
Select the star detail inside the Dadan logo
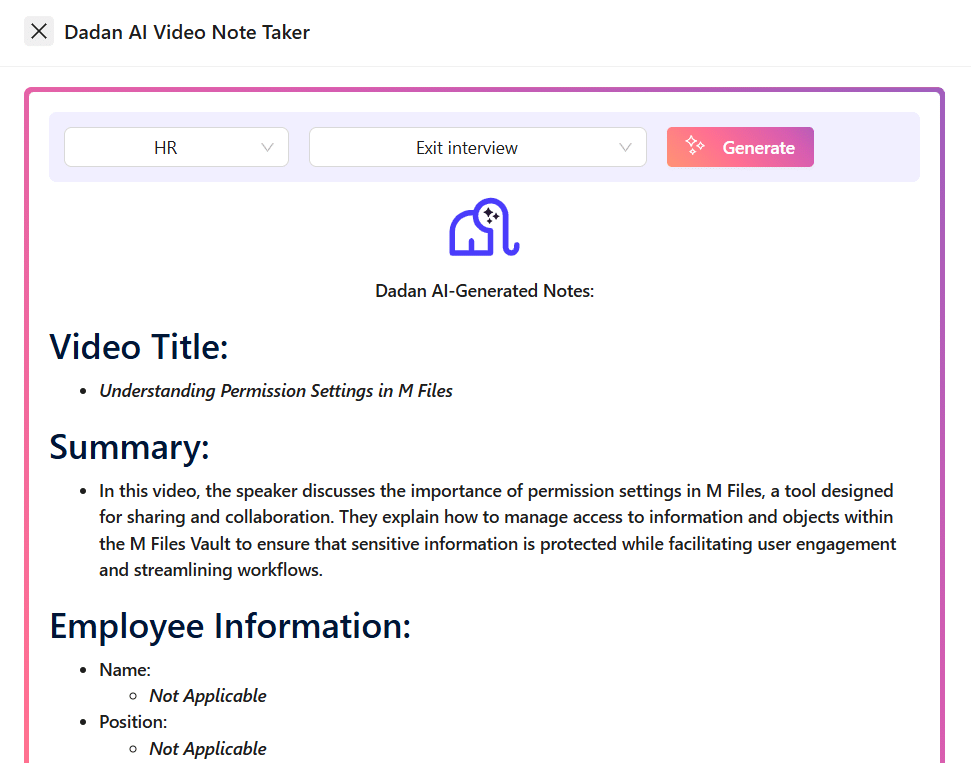pyautogui.click(x=489, y=213)
